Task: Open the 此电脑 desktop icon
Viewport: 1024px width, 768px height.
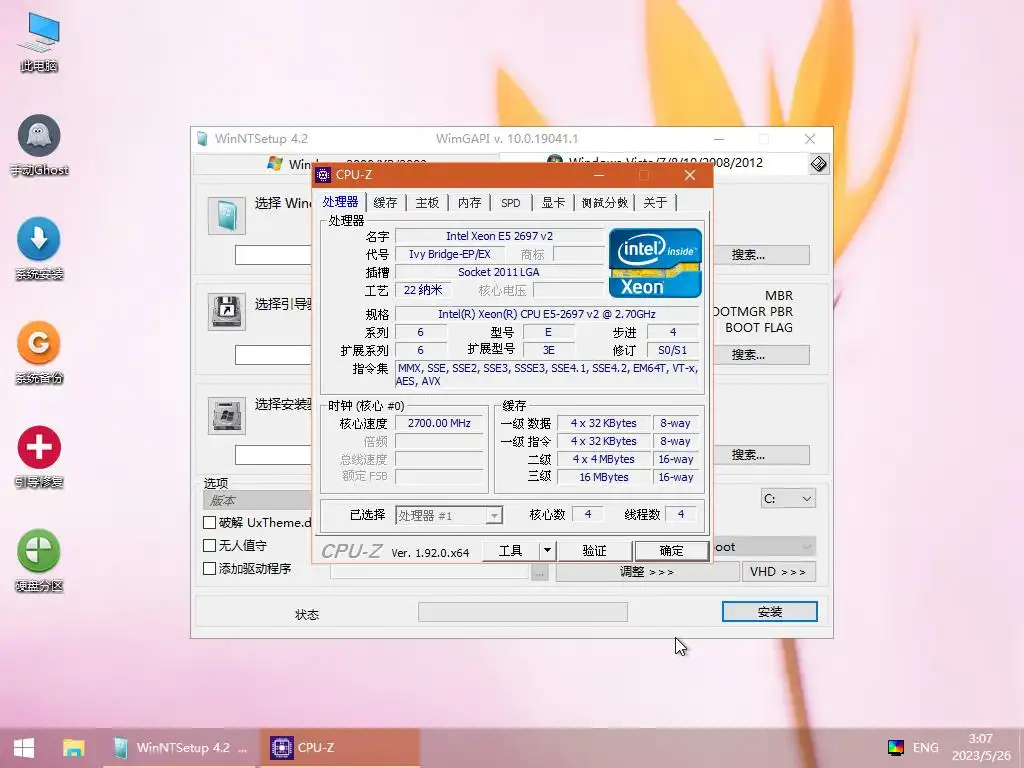Action: click(x=39, y=42)
